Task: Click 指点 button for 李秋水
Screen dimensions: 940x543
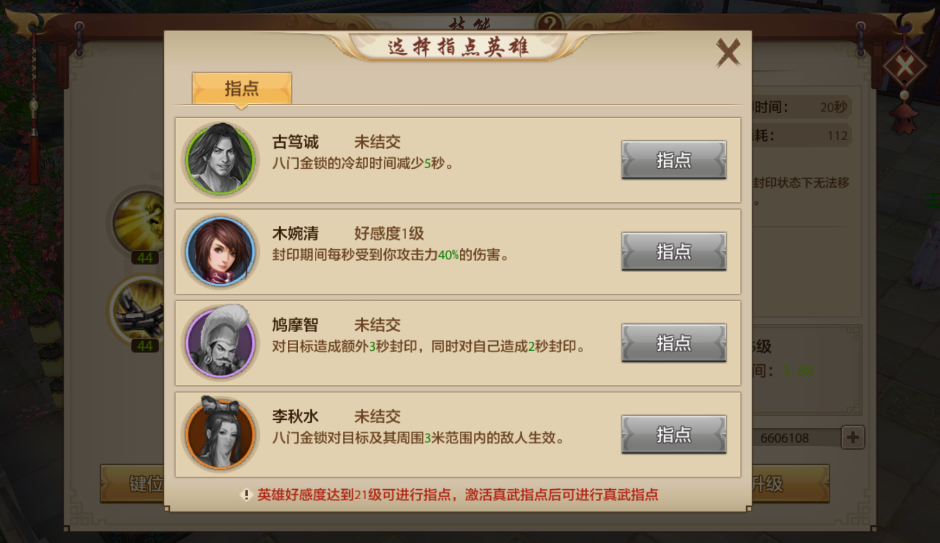Action: (x=674, y=435)
